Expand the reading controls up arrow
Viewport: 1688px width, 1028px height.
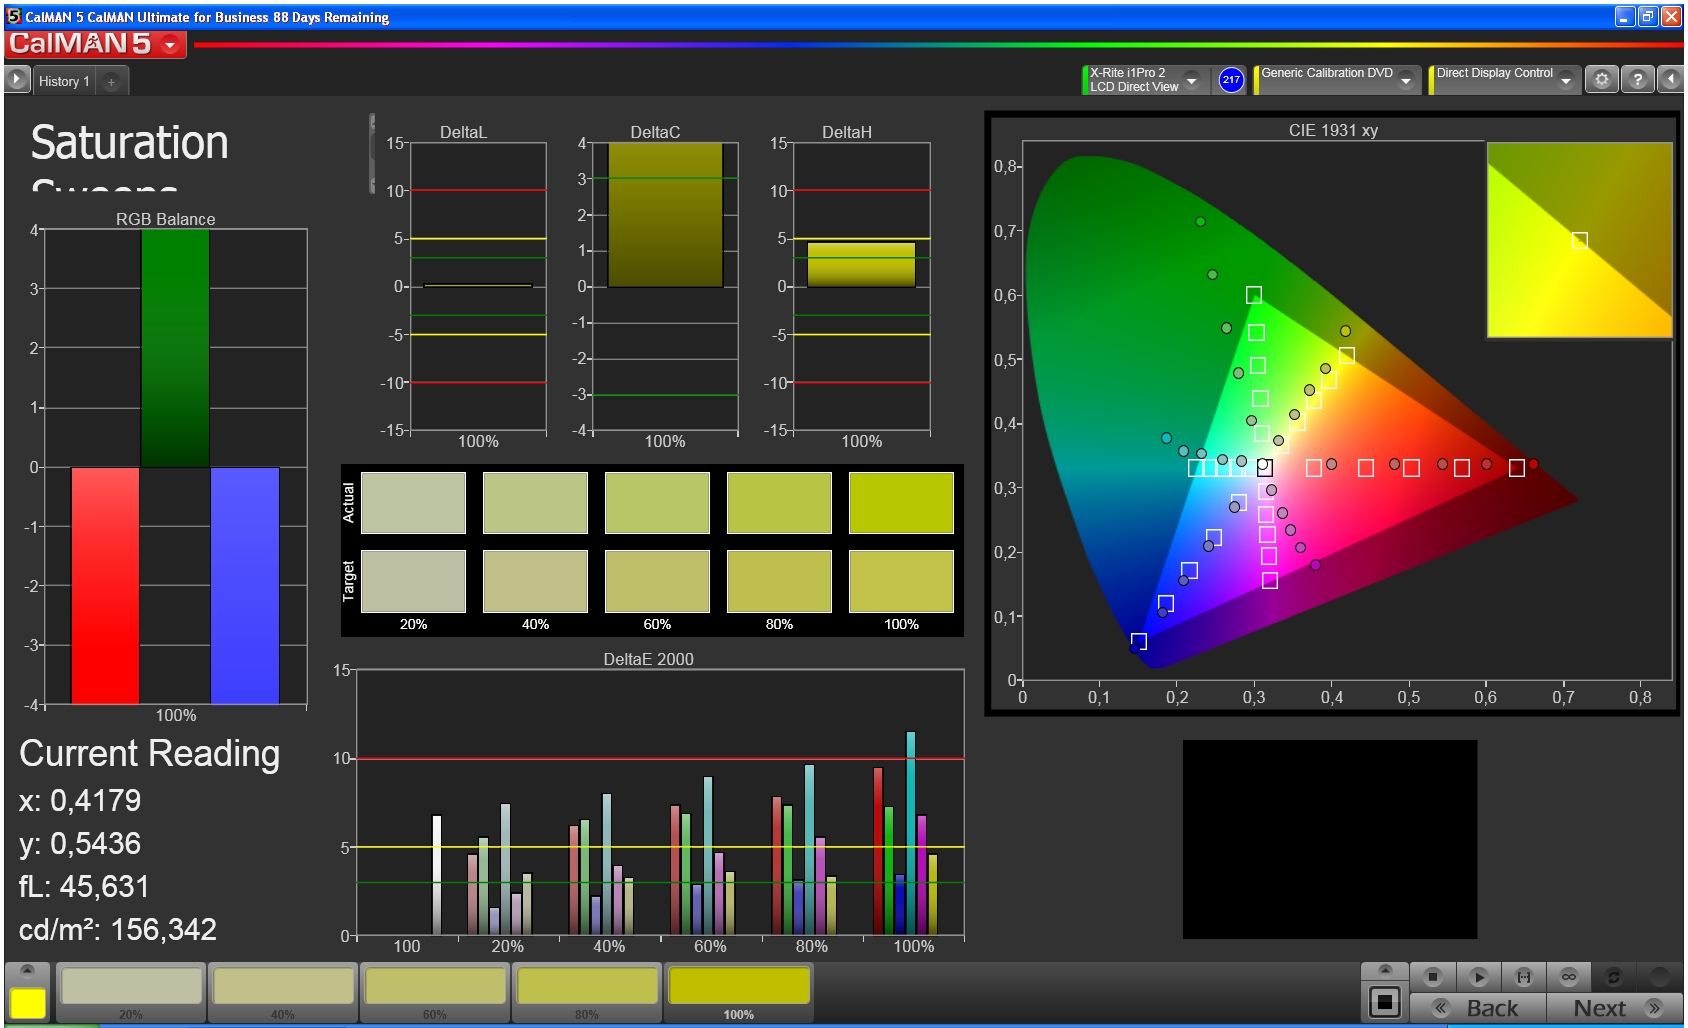[x=1385, y=970]
